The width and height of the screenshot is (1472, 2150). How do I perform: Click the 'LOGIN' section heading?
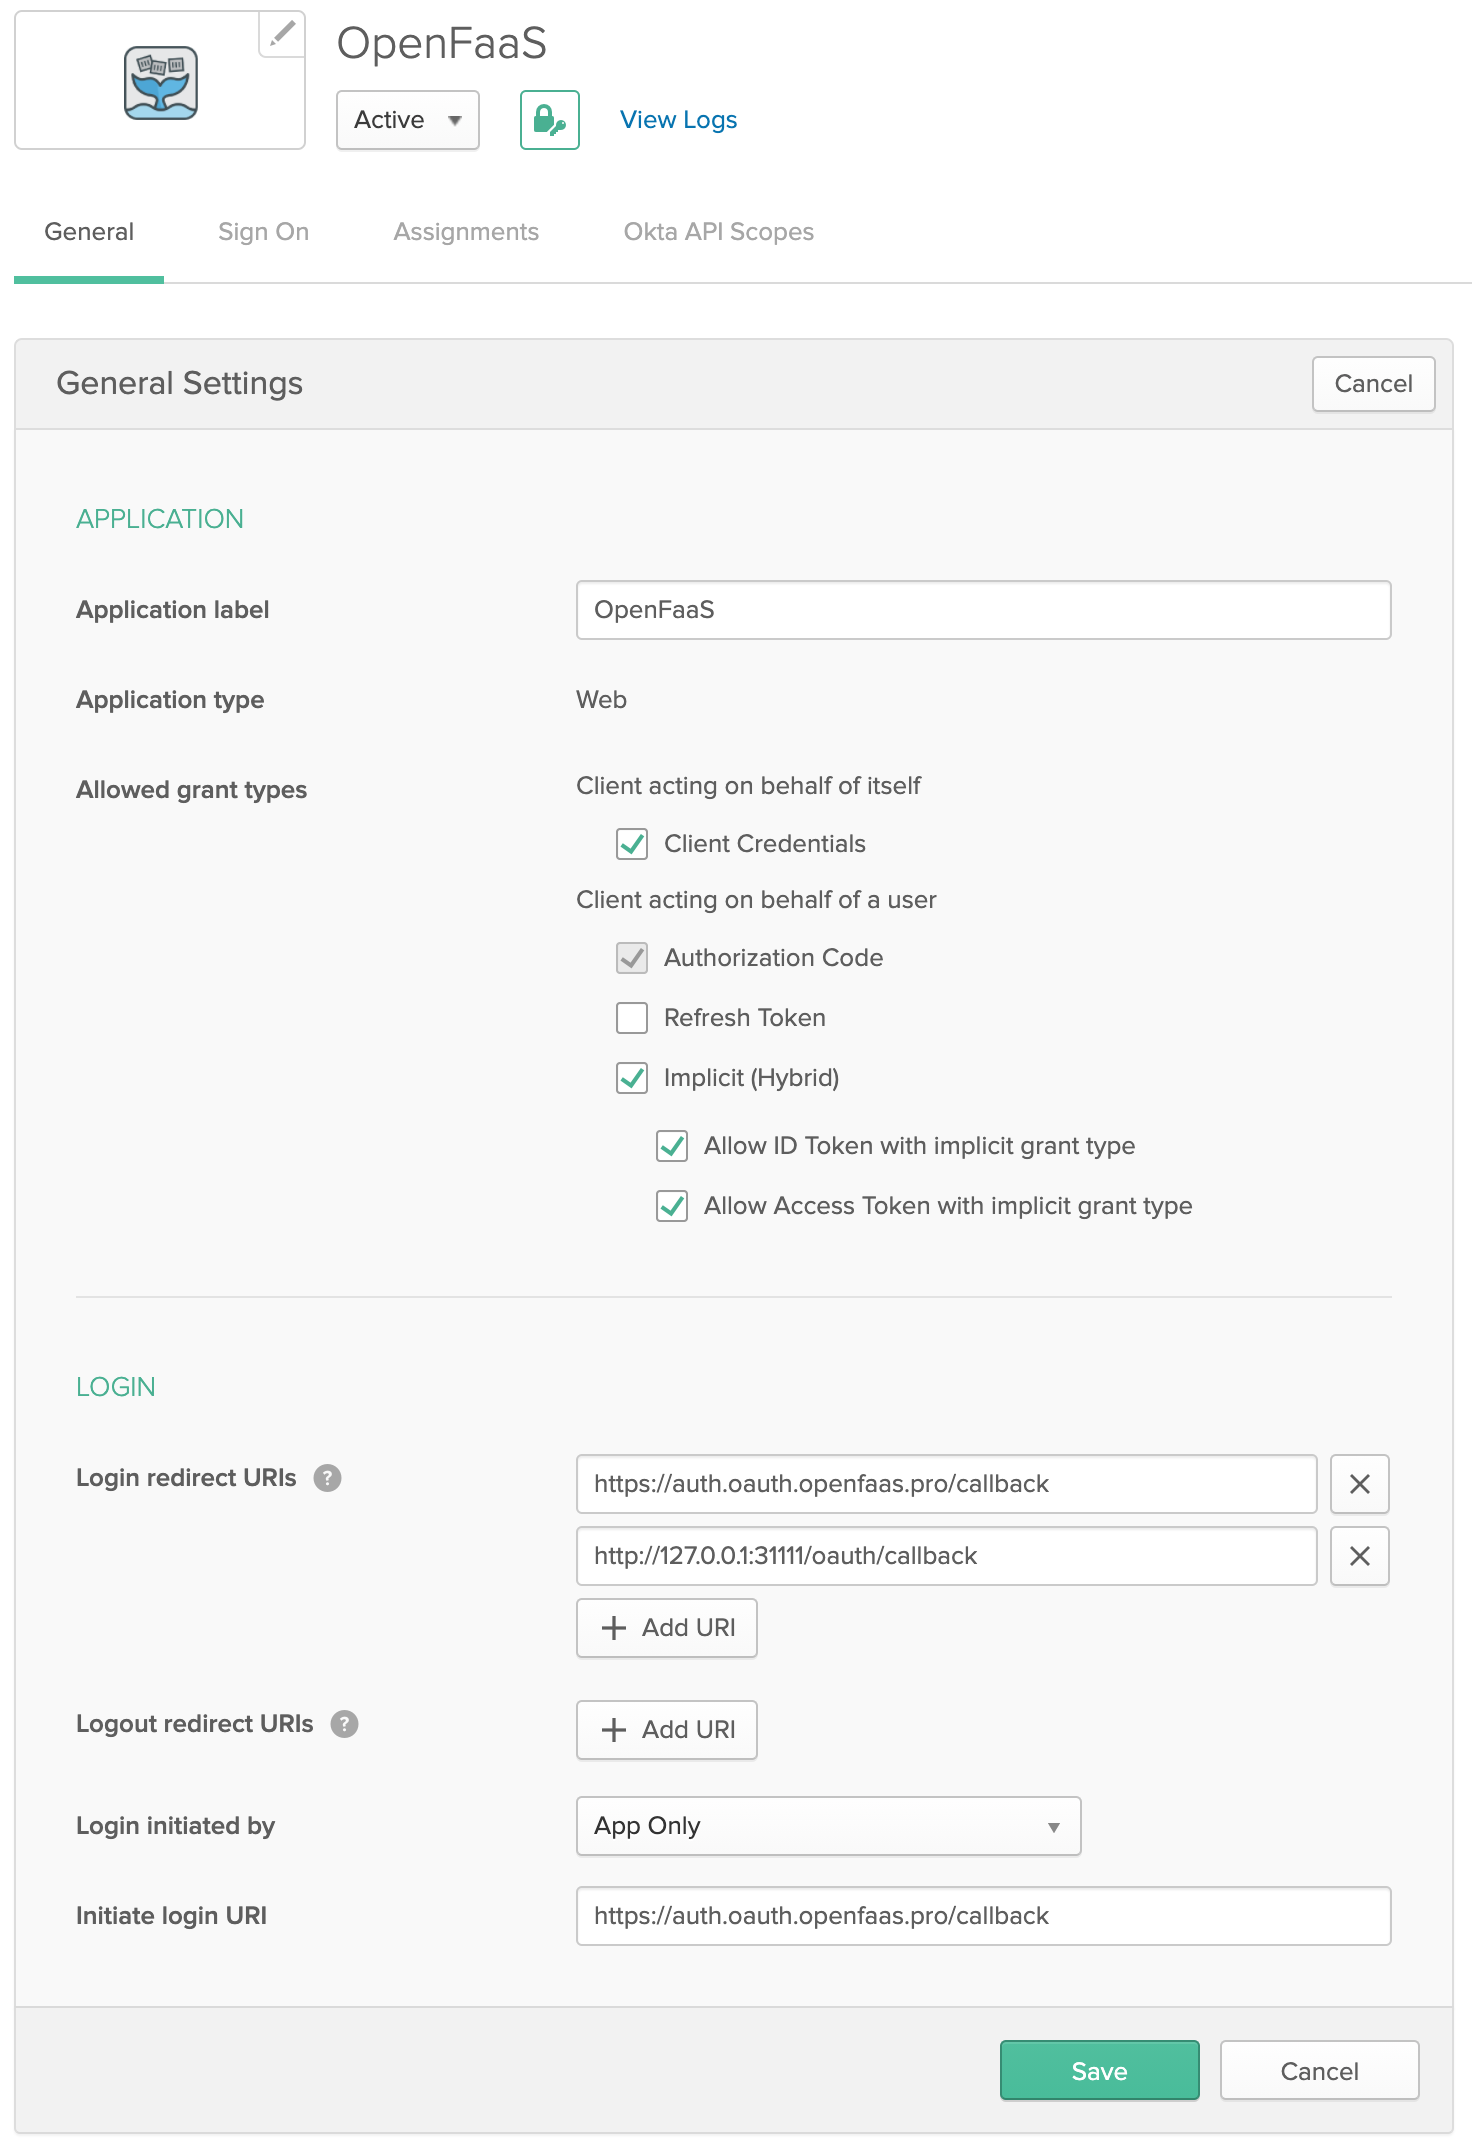tap(116, 1387)
